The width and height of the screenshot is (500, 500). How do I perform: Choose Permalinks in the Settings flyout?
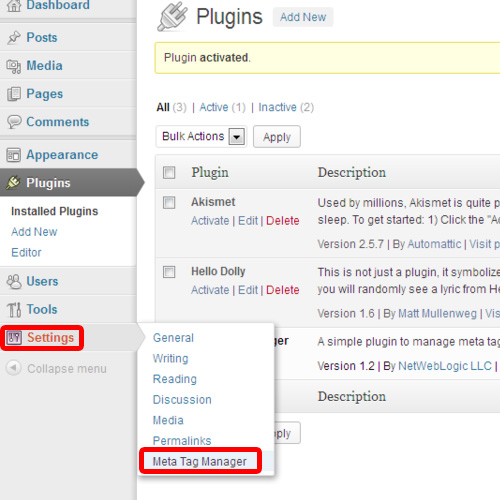(x=182, y=441)
